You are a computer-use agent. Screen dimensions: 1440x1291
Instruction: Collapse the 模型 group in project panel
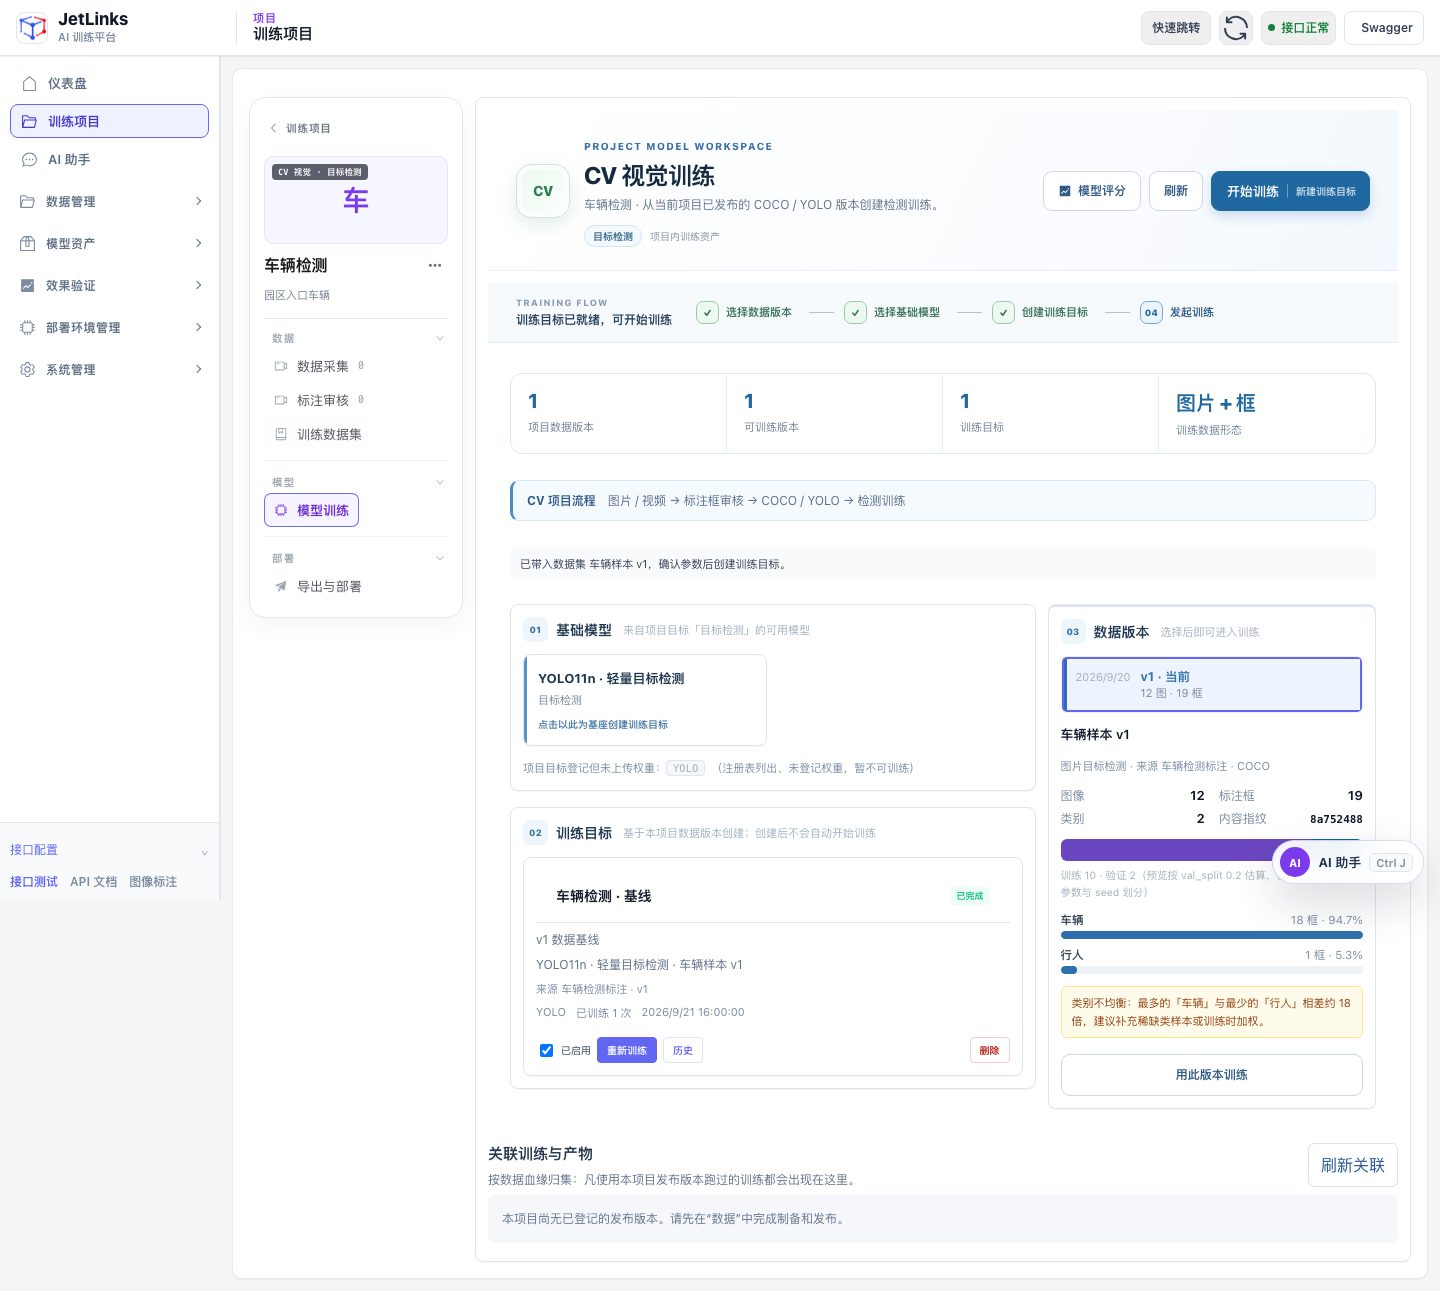click(440, 483)
